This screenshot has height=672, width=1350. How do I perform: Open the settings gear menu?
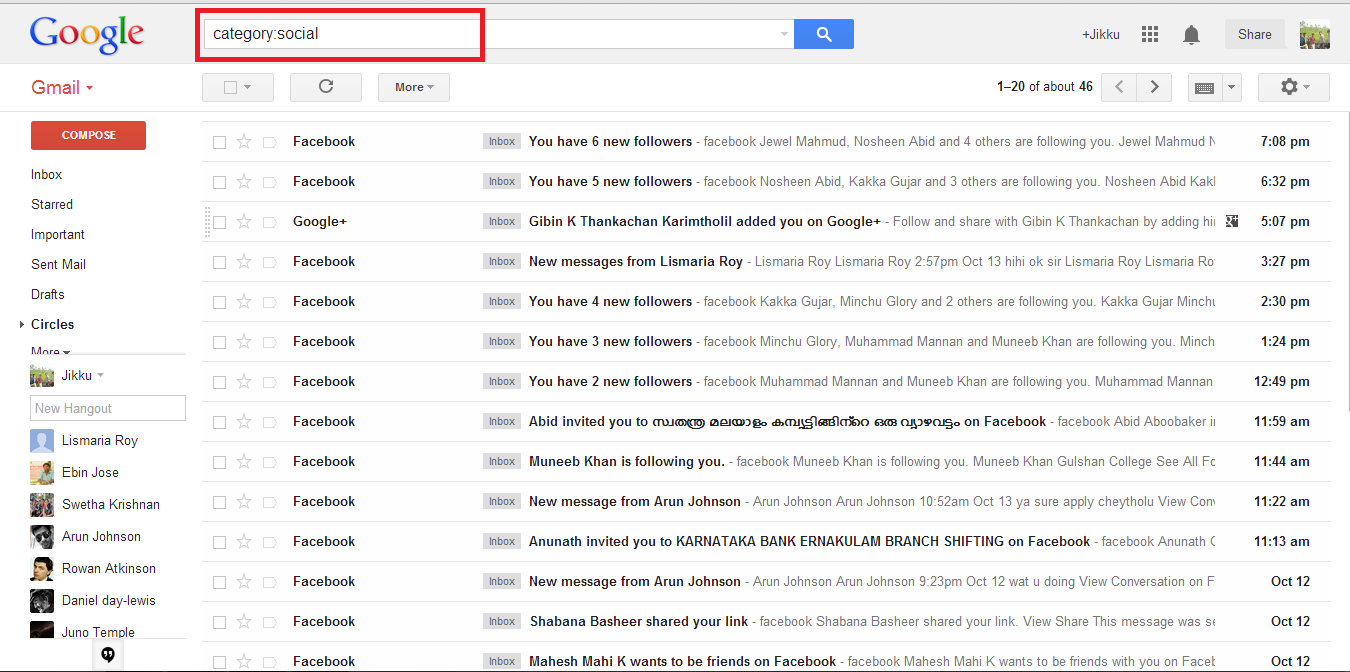[x=1293, y=87]
